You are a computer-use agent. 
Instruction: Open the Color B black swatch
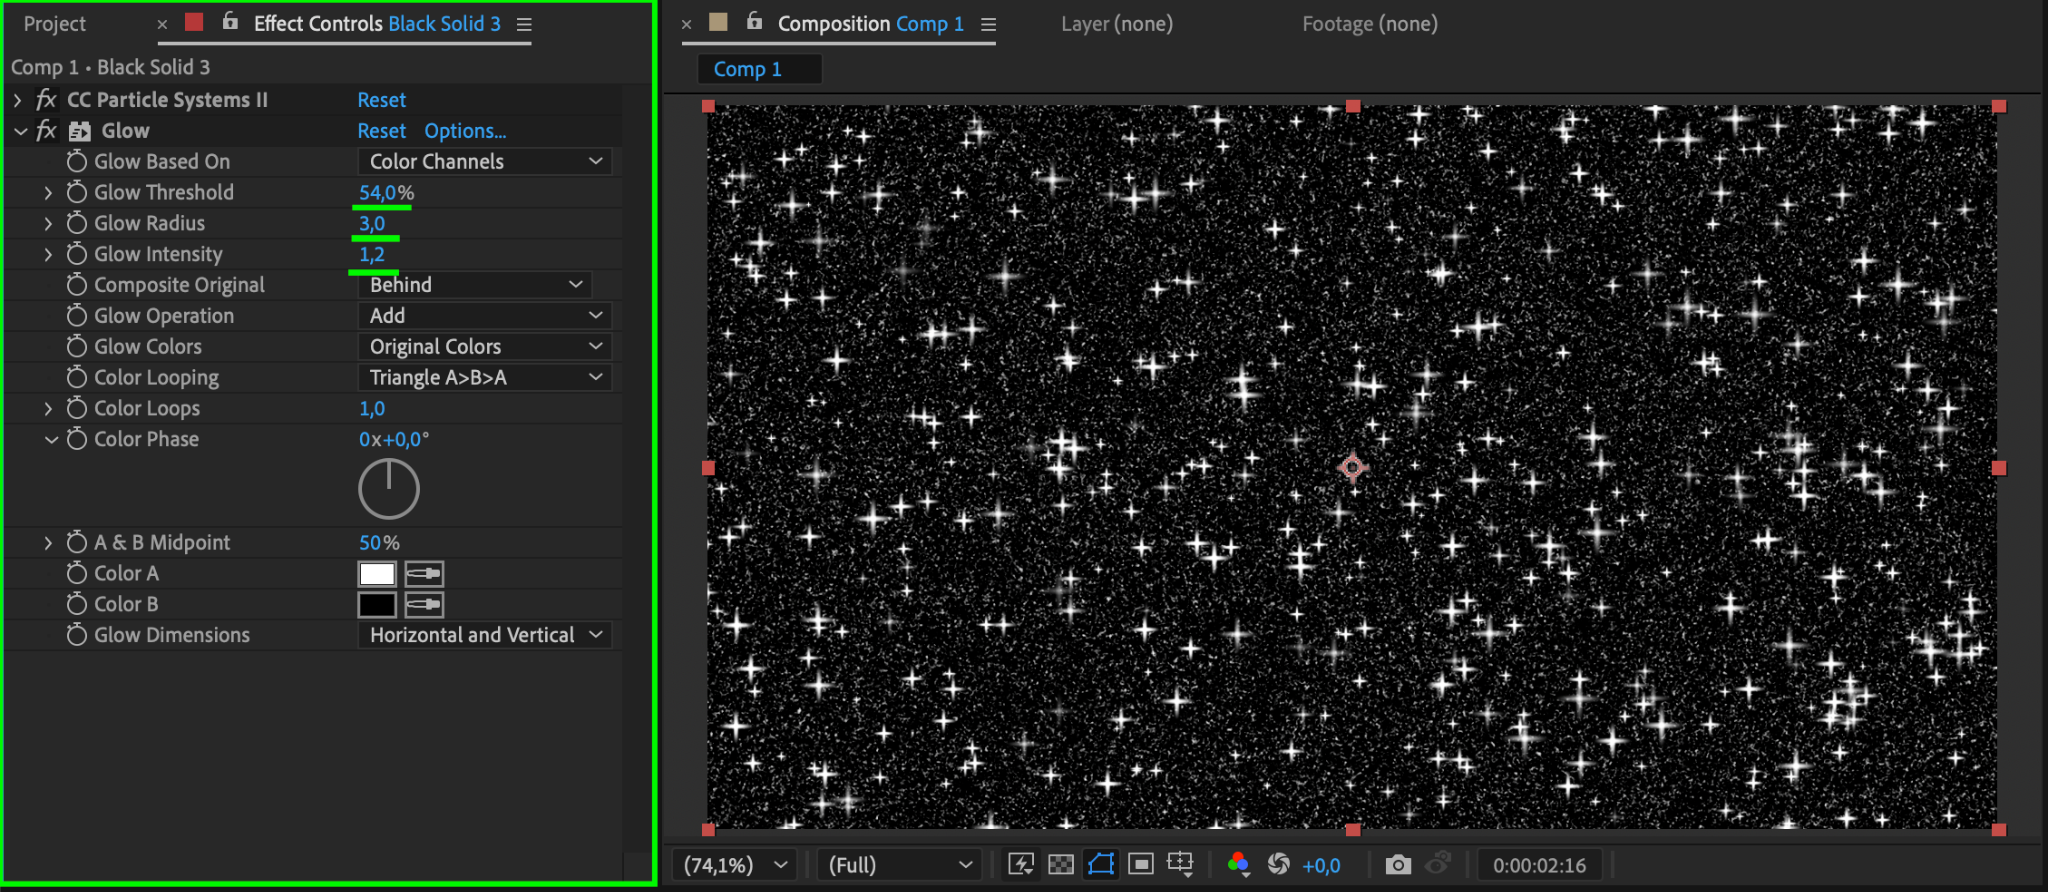click(377, 605)
